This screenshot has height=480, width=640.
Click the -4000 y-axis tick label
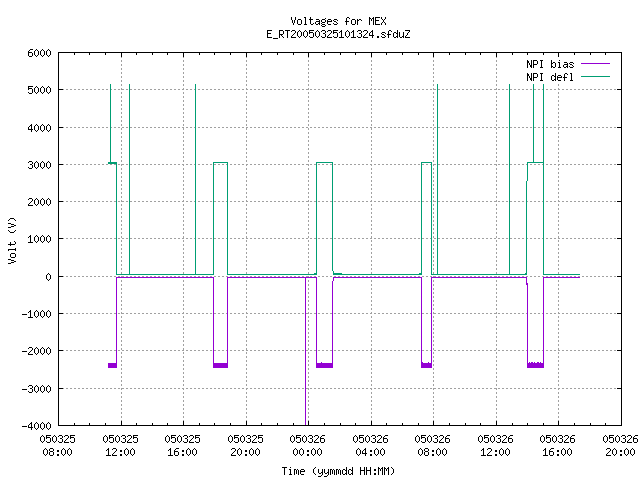[x=36, y=426]
